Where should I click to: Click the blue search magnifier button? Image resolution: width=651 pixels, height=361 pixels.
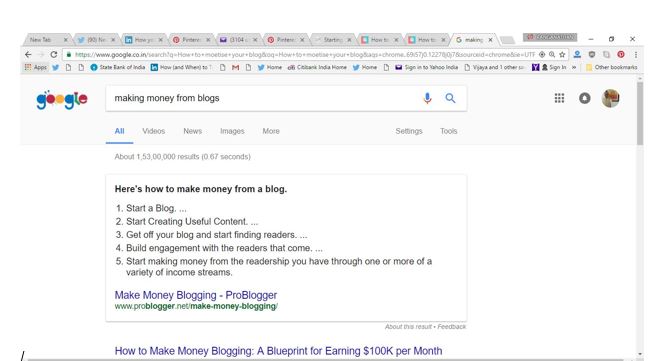tap(450, 98)
